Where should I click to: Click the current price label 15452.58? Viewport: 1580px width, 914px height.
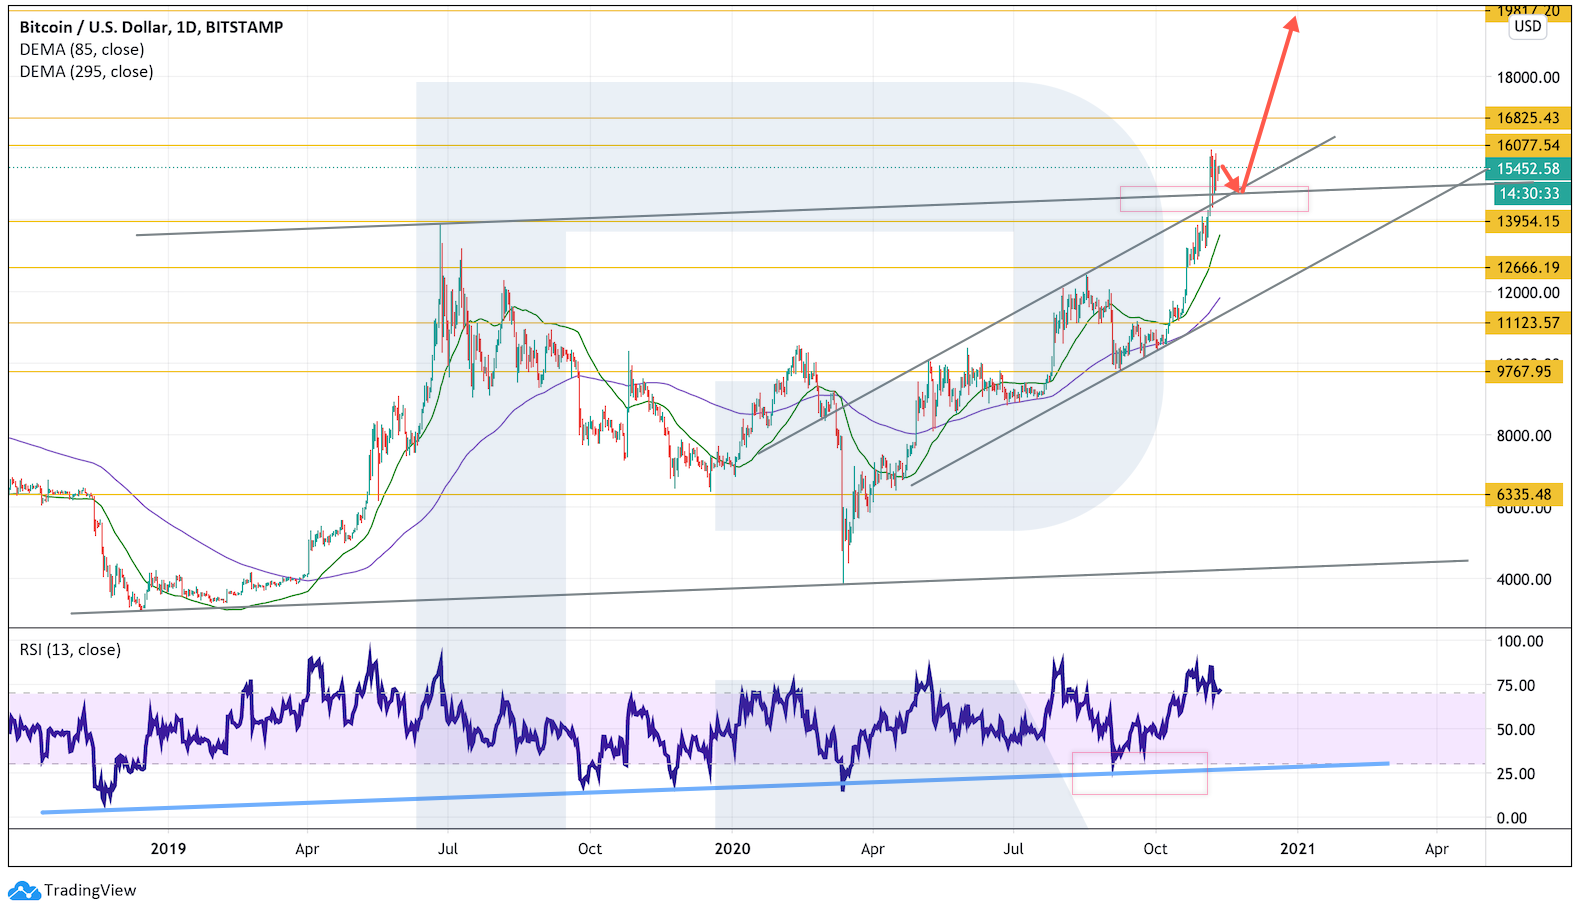(x=1527, y=169)
